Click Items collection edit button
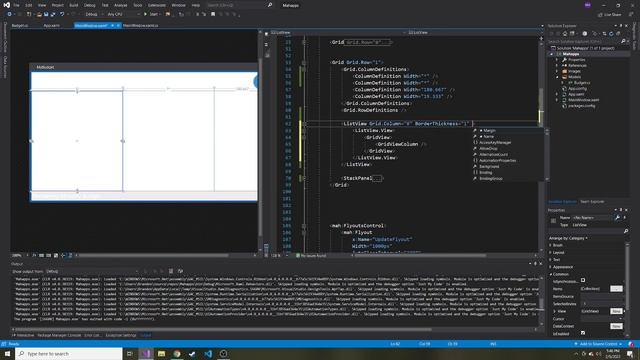The width and height of the screenshot is (640, 360). 616,289
